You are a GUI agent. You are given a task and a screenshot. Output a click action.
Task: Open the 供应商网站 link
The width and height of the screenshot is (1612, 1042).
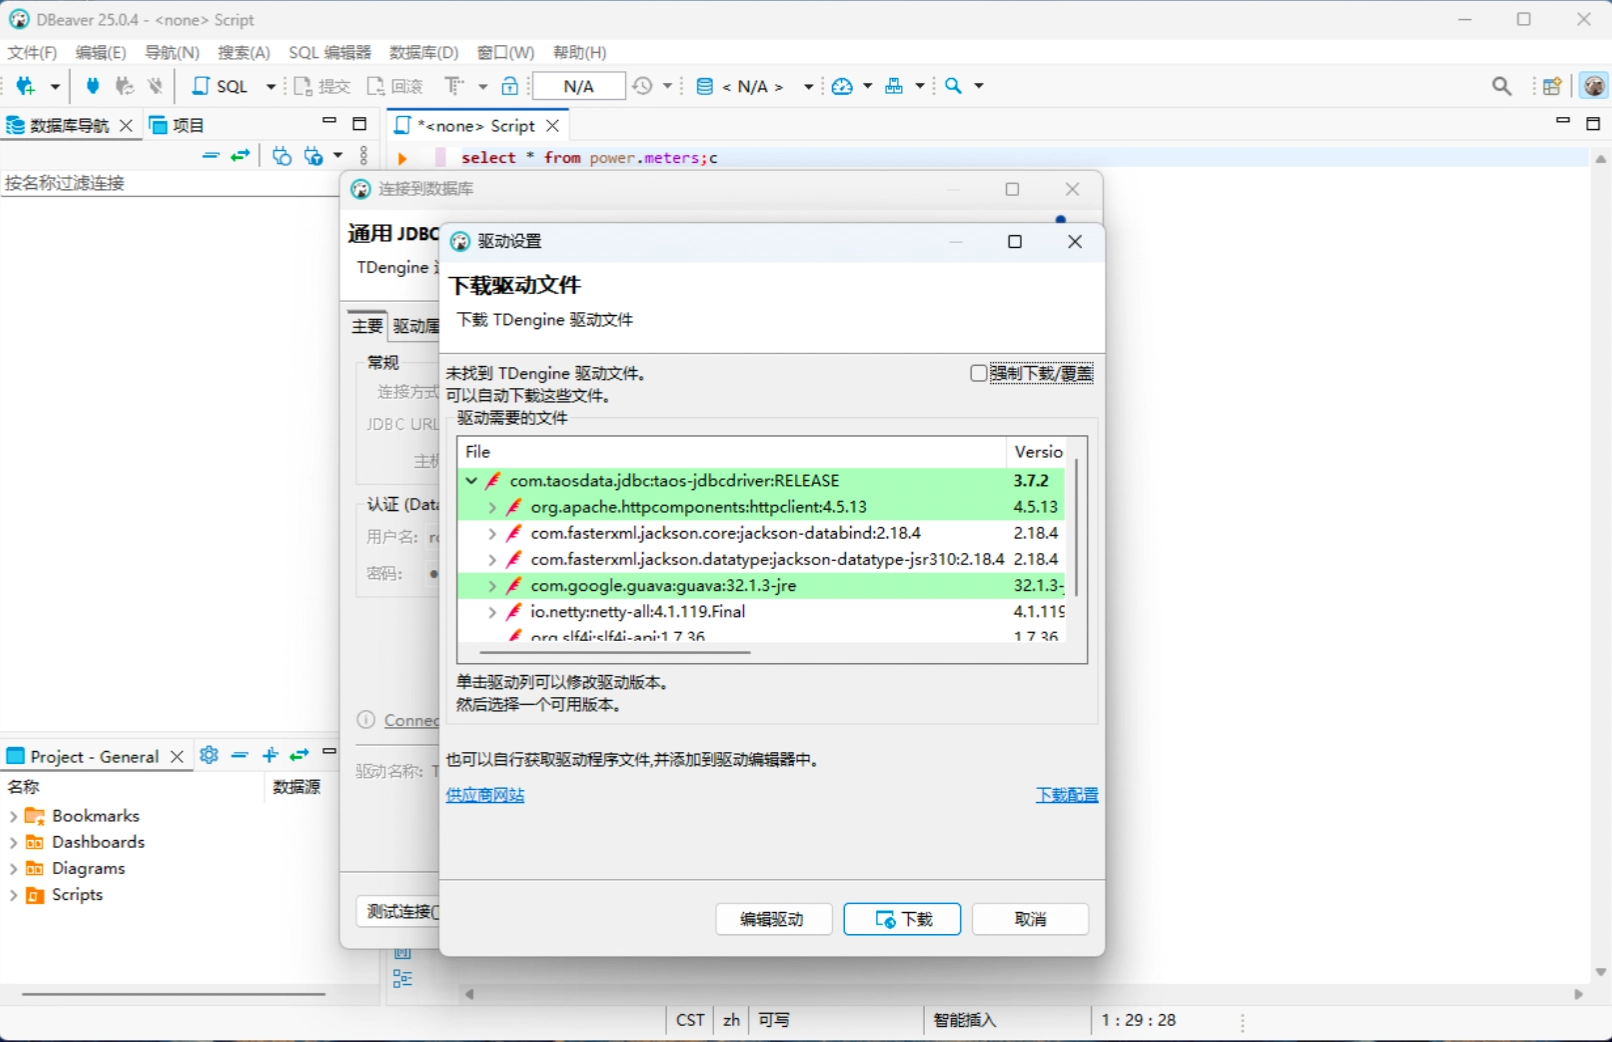pos(484,795)
